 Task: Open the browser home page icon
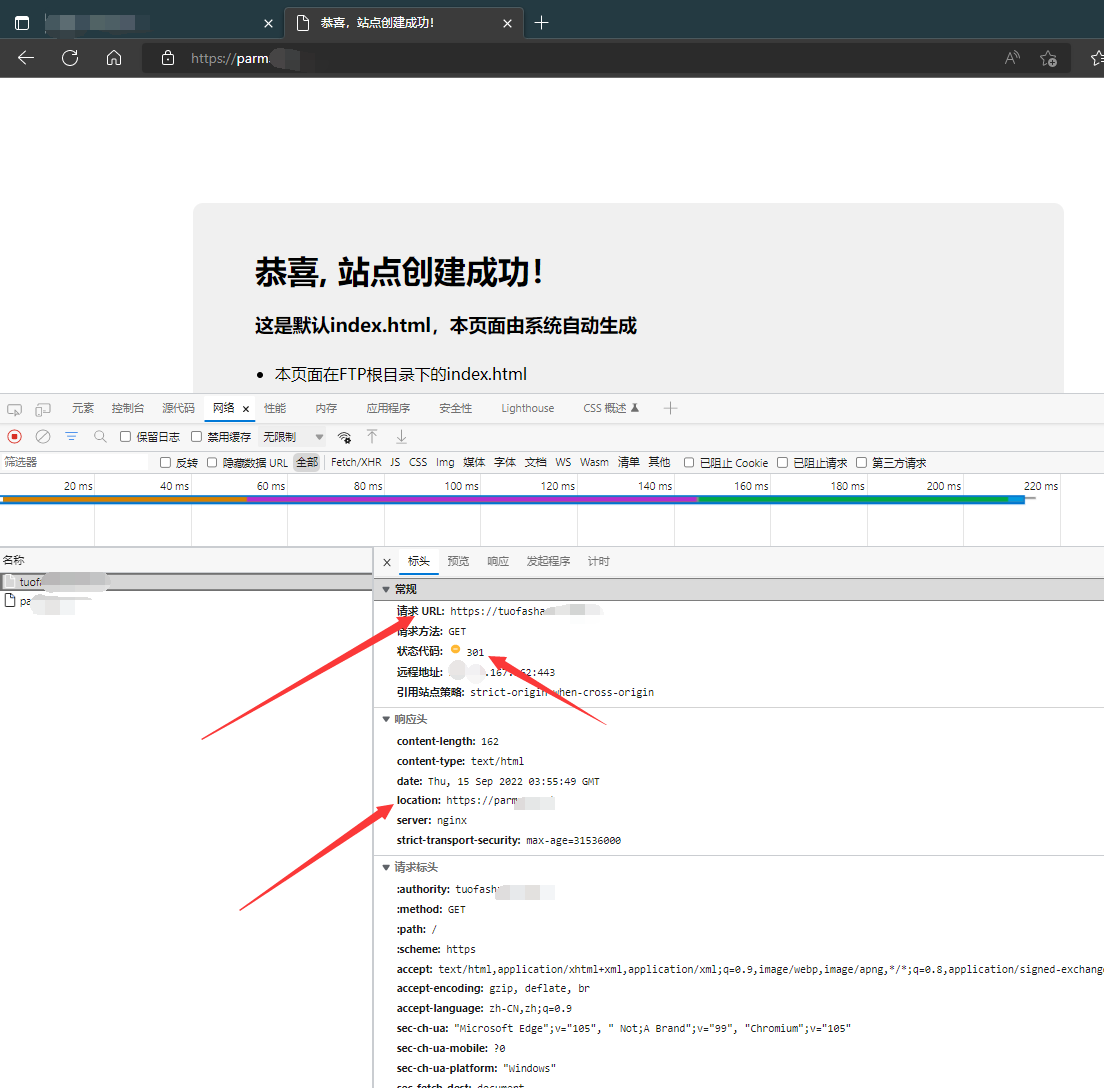click(x=114, y=58)
